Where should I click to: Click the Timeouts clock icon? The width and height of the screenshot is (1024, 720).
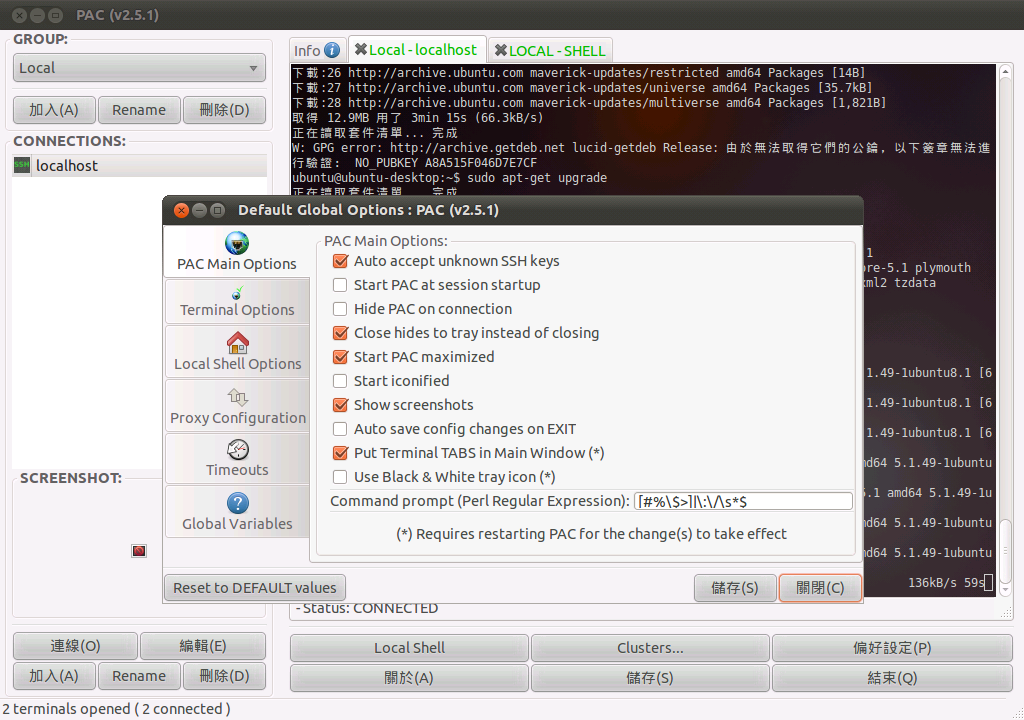click(238, 450)
